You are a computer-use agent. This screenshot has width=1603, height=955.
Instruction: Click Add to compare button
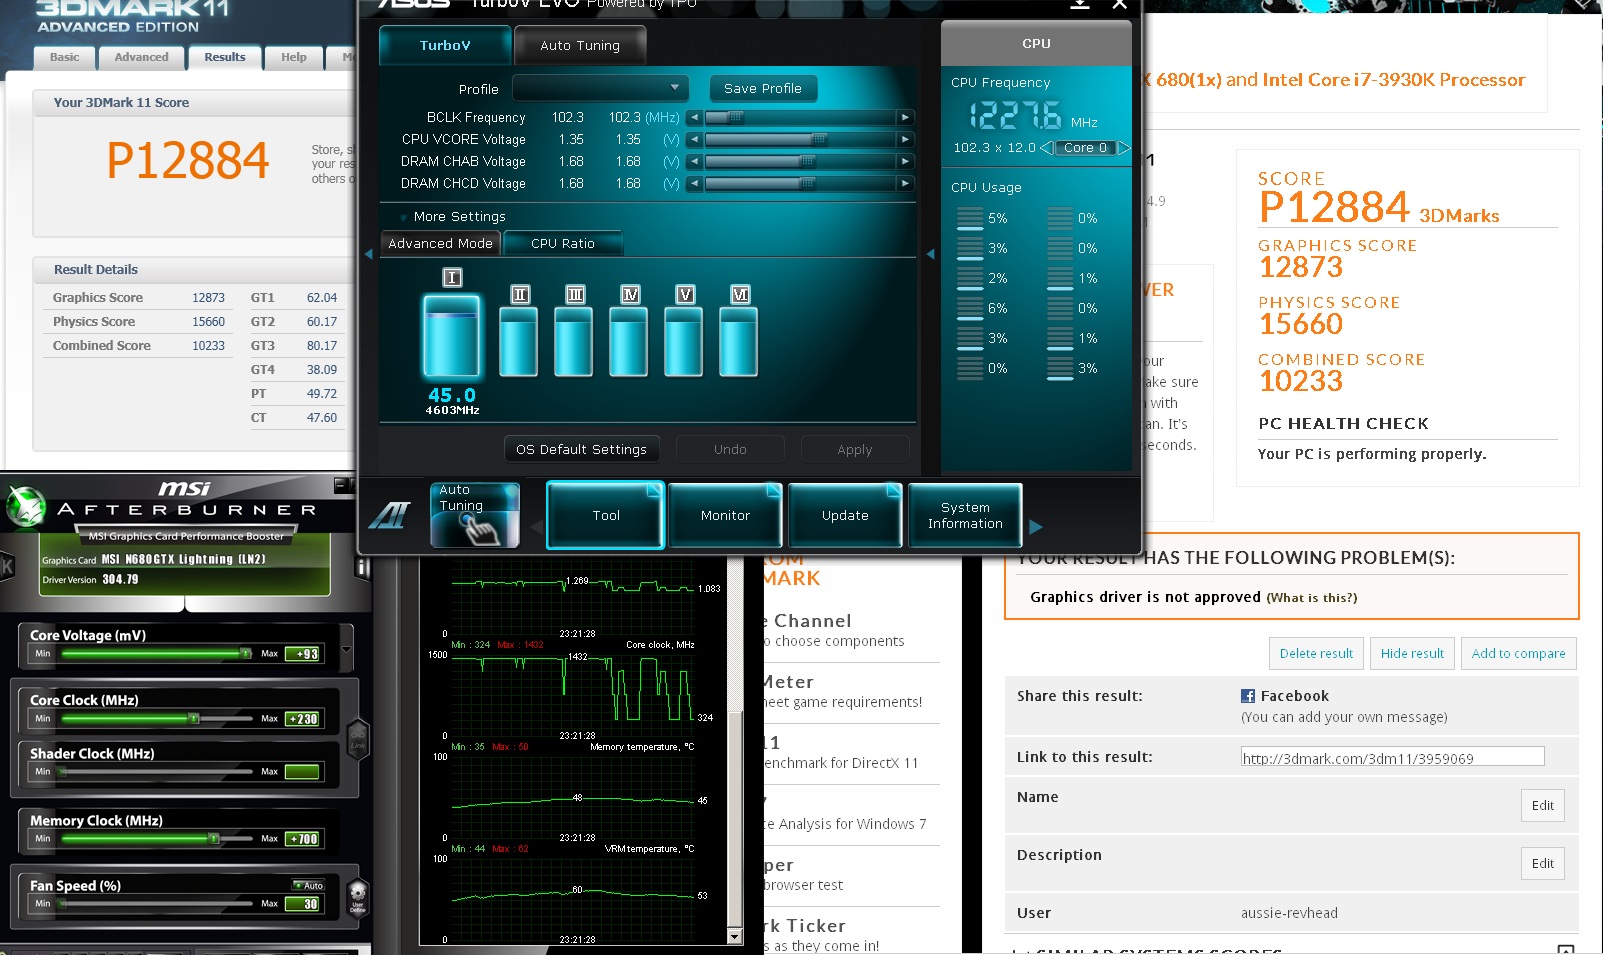pos(1518,653)
